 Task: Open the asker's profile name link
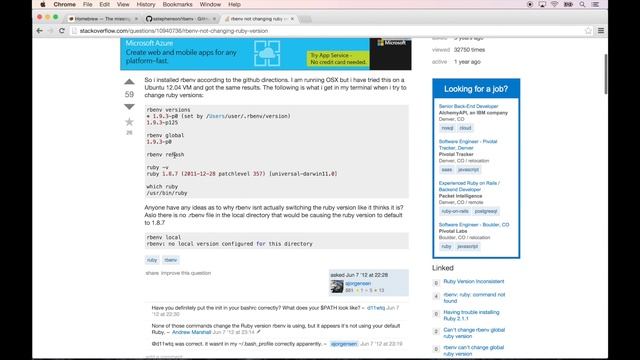(358, 283)
